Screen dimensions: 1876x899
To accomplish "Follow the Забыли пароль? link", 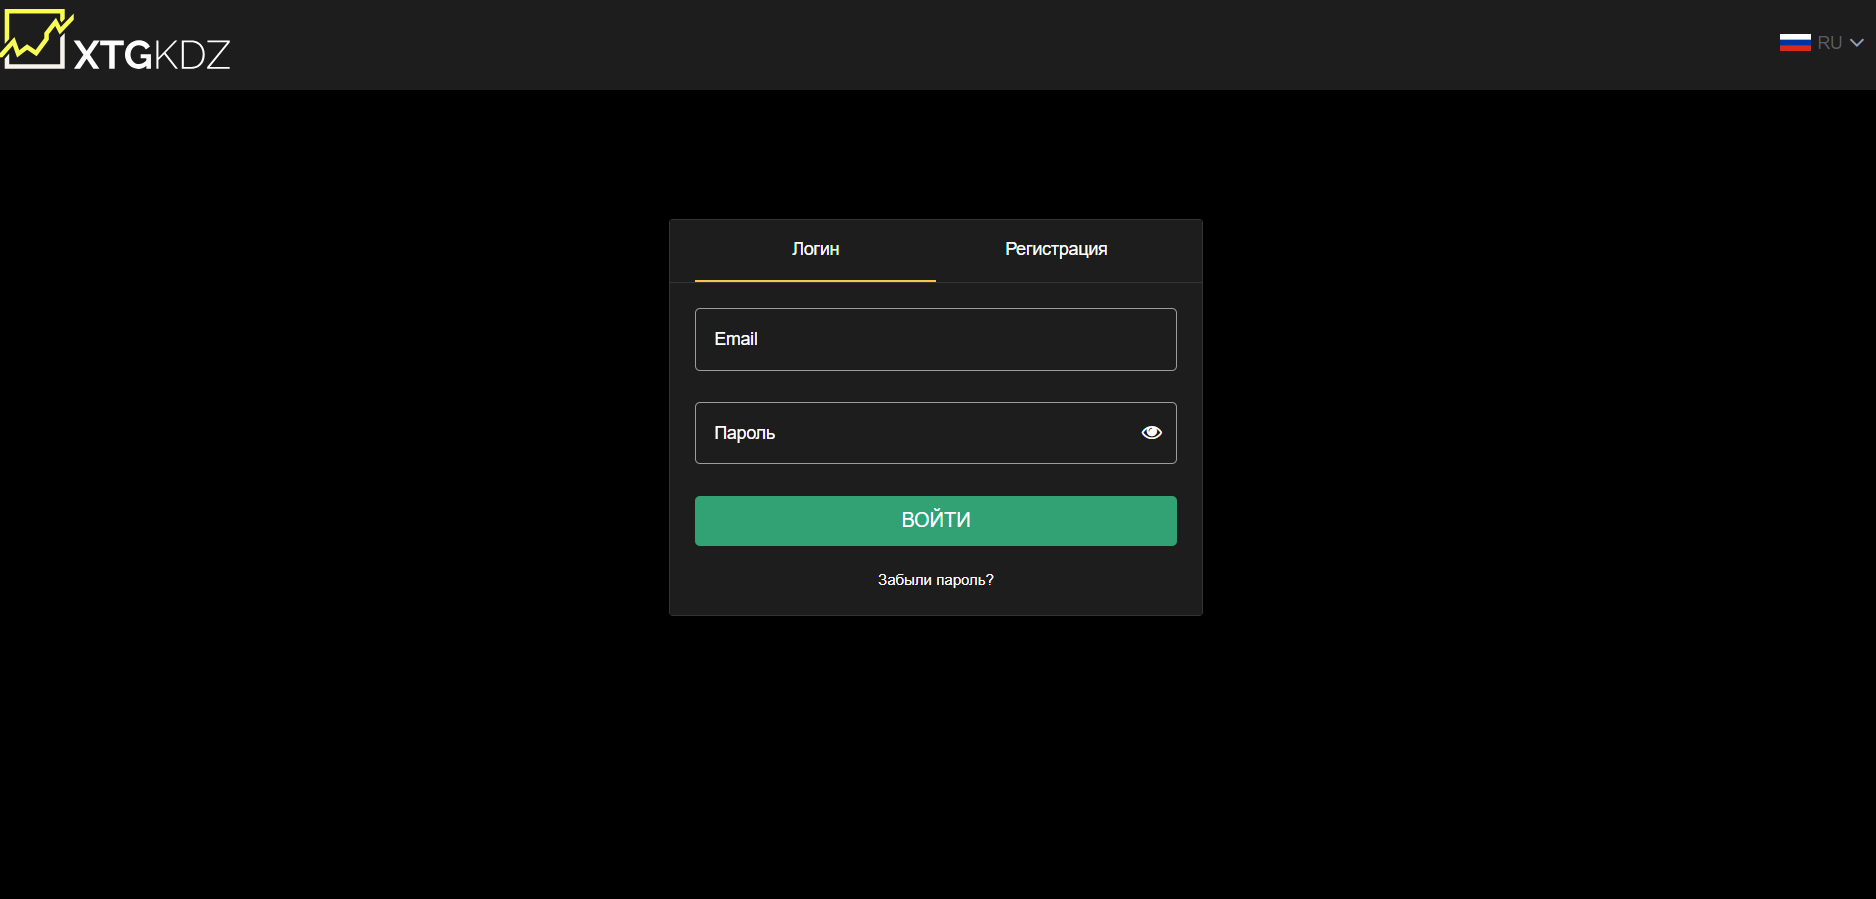I will [935, 580].
